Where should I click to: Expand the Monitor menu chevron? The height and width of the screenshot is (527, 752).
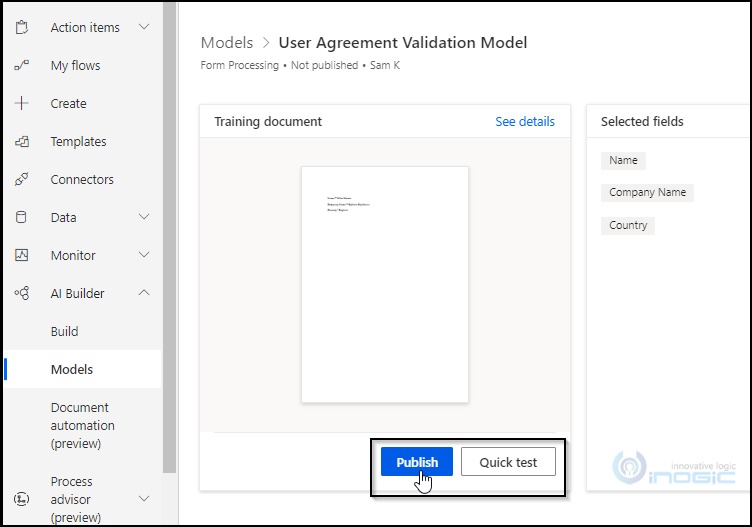[x=144, y=255]
